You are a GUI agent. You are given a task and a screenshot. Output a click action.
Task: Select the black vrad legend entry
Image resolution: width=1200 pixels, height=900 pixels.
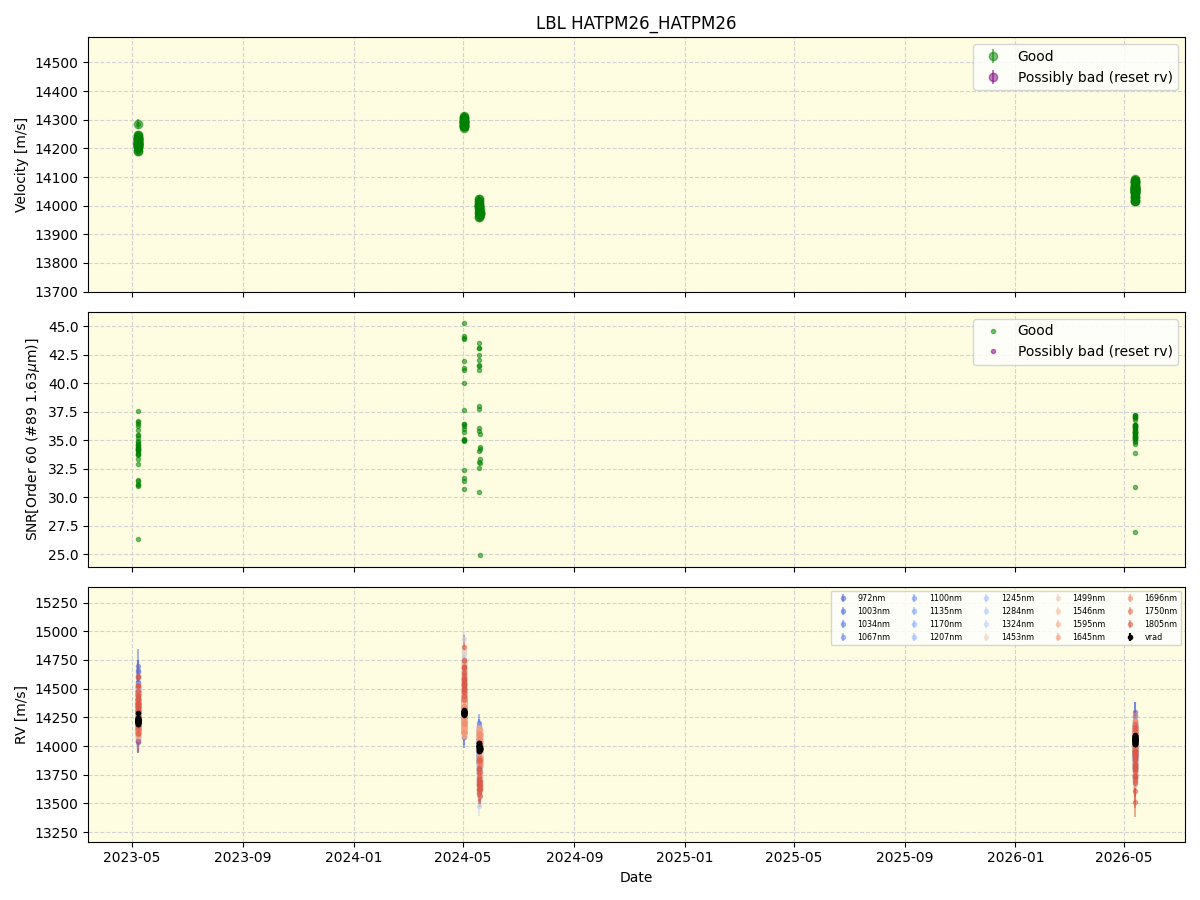tap(1146, 637)
